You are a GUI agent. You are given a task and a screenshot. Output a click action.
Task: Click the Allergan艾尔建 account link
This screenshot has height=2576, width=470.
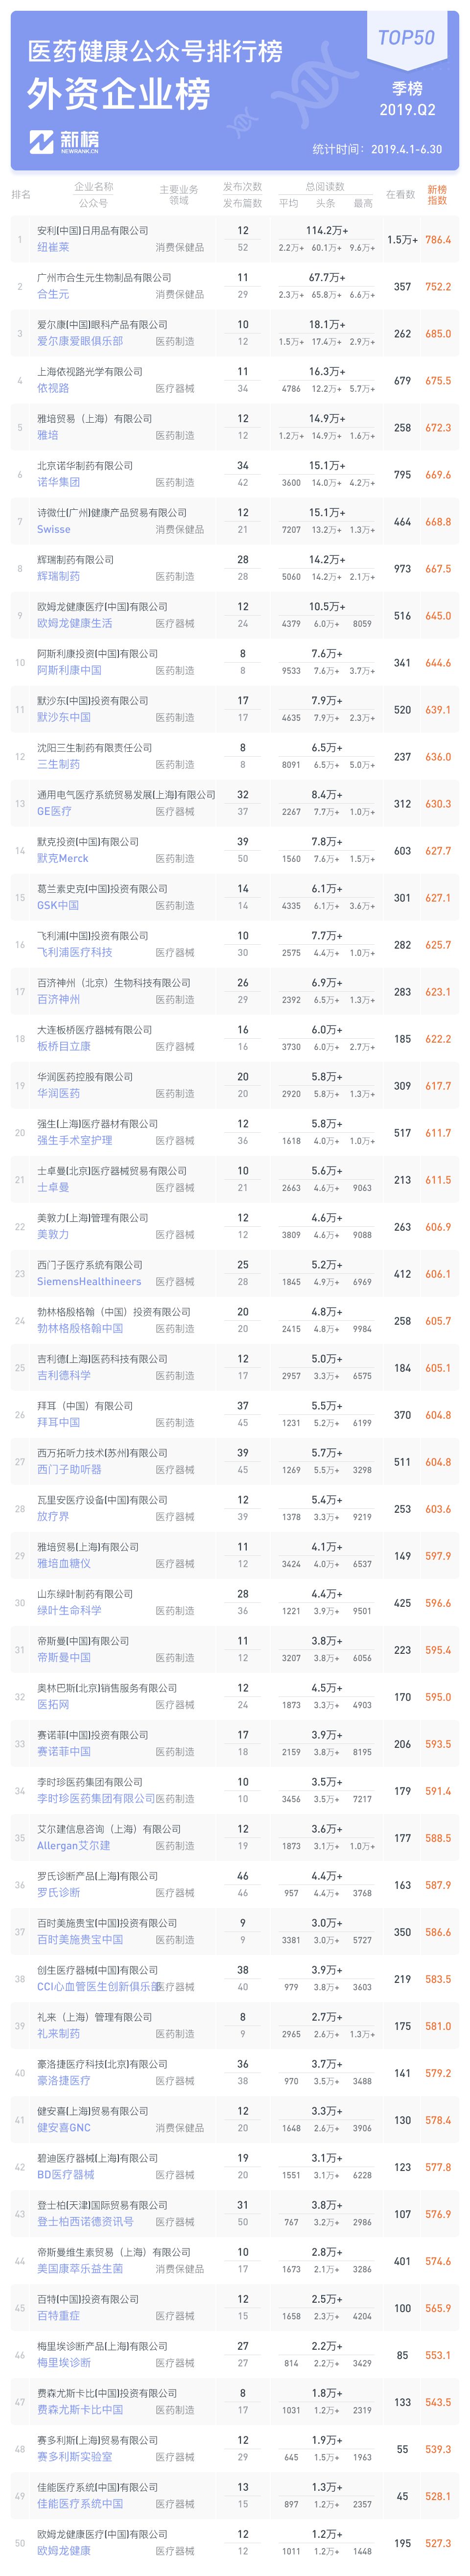point(74,1845)
